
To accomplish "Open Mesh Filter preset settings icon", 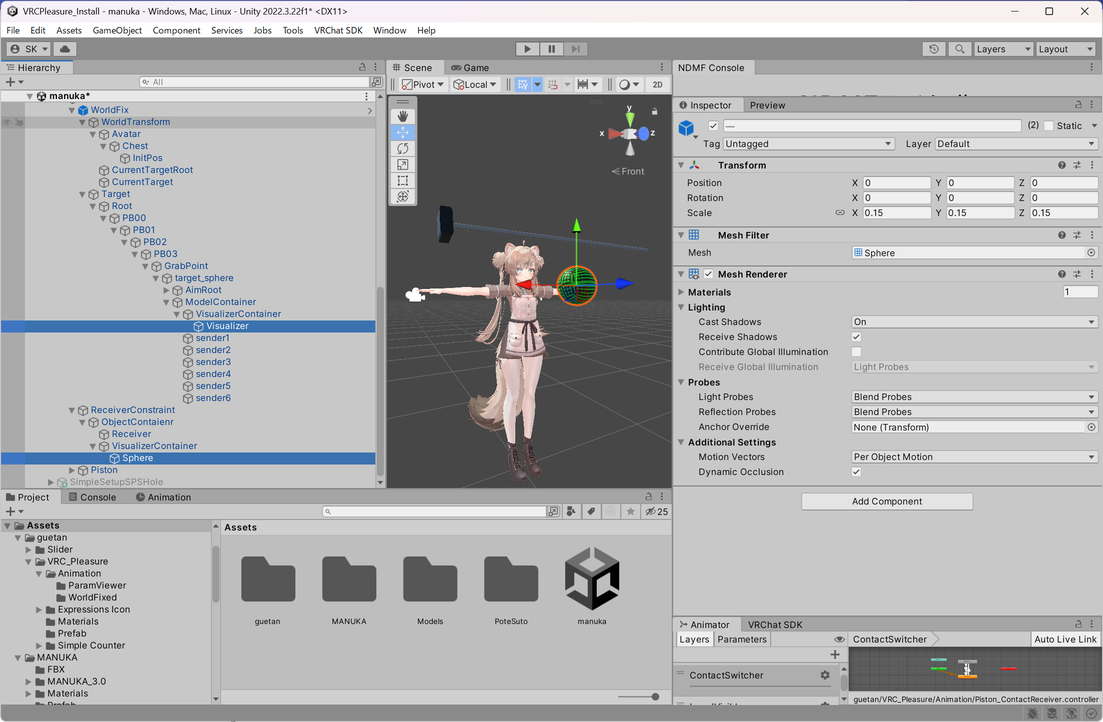I will tap(1077, 235).
